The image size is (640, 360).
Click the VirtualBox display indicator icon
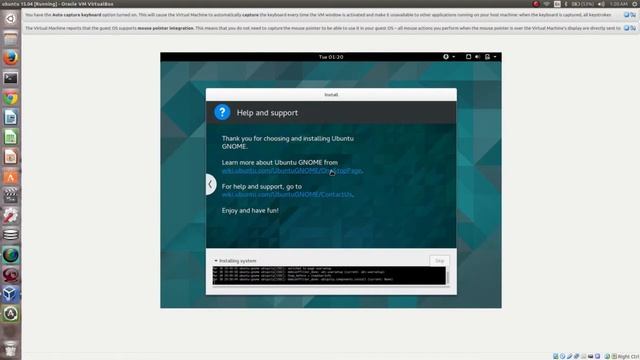[590, 356]
